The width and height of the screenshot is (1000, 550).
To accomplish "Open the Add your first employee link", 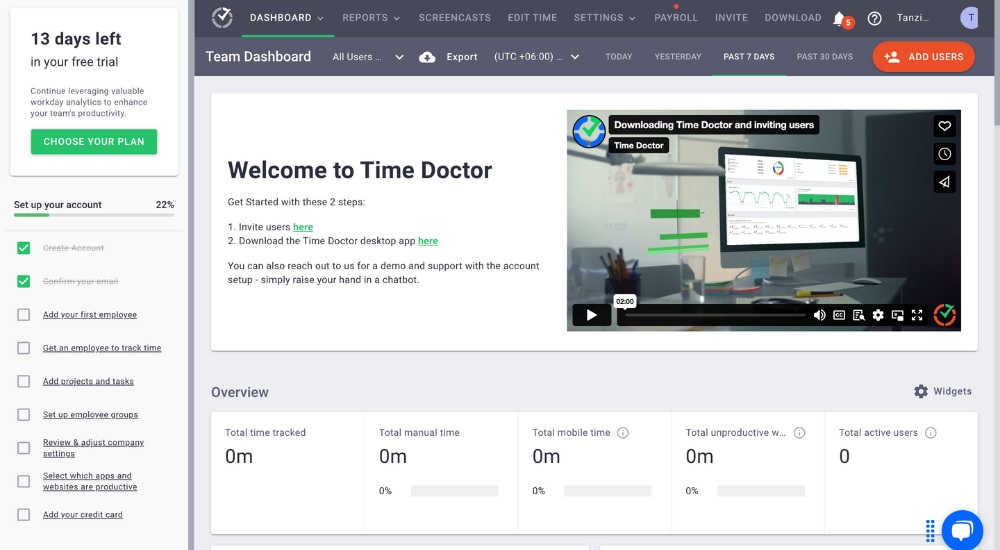I will (x=90, y=315).
